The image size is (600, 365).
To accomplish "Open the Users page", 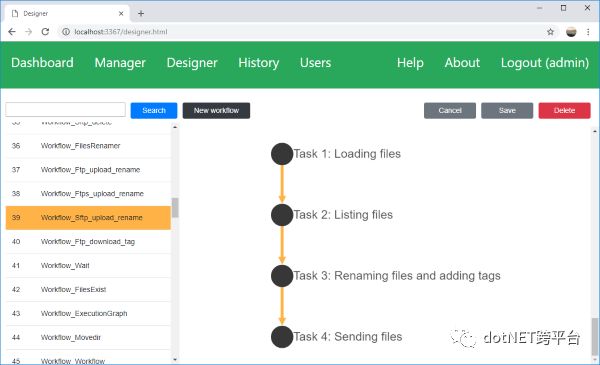I will 315,63.
